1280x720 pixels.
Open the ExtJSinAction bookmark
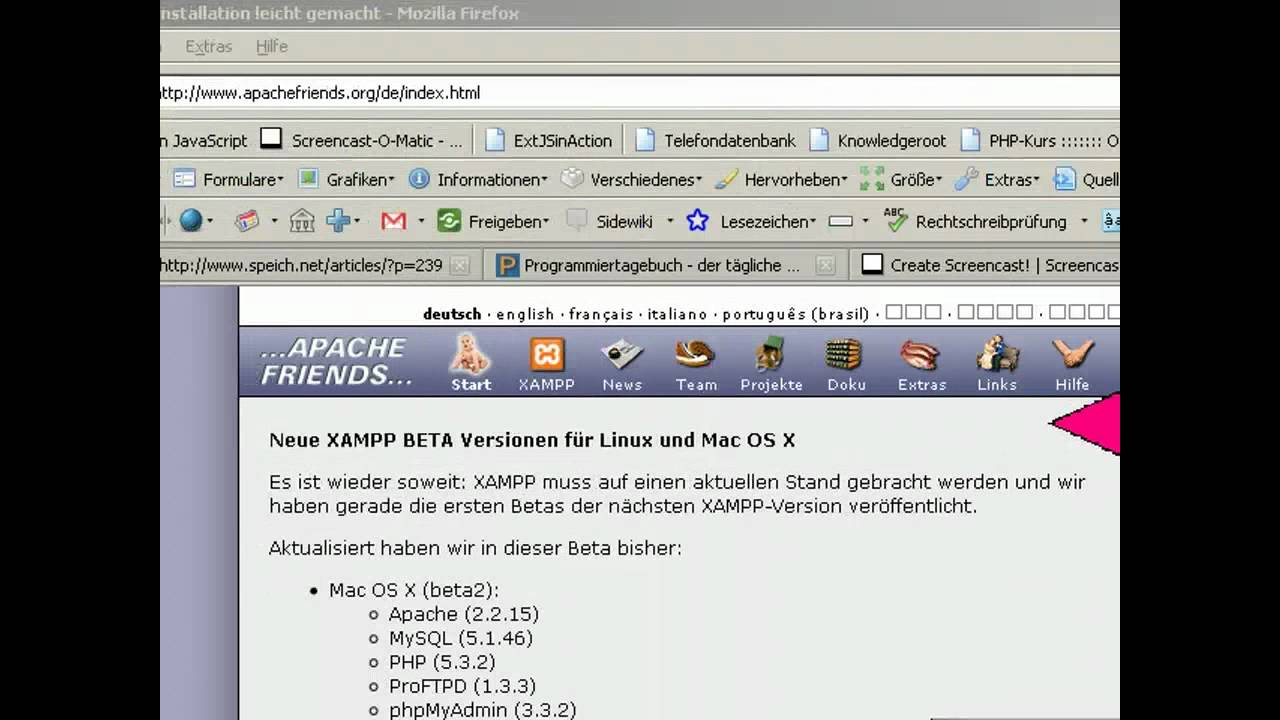pos(548,141)
